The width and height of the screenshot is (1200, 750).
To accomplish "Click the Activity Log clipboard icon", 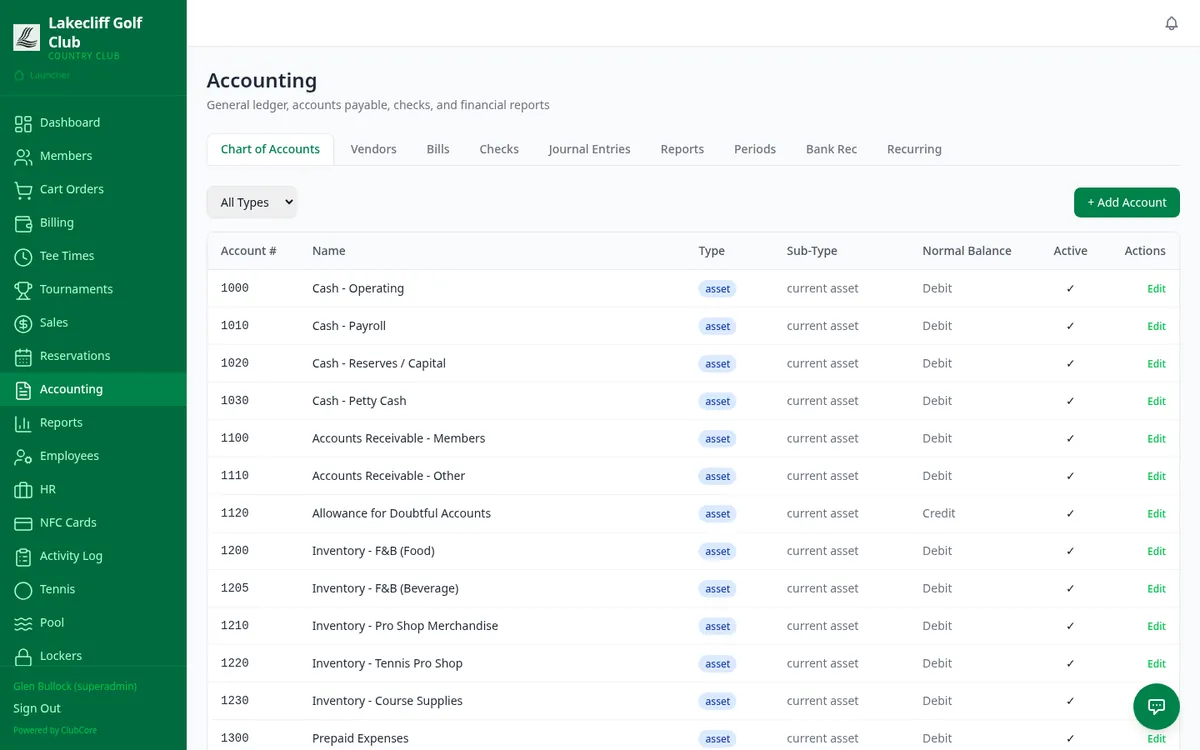I will click(23, 556).
